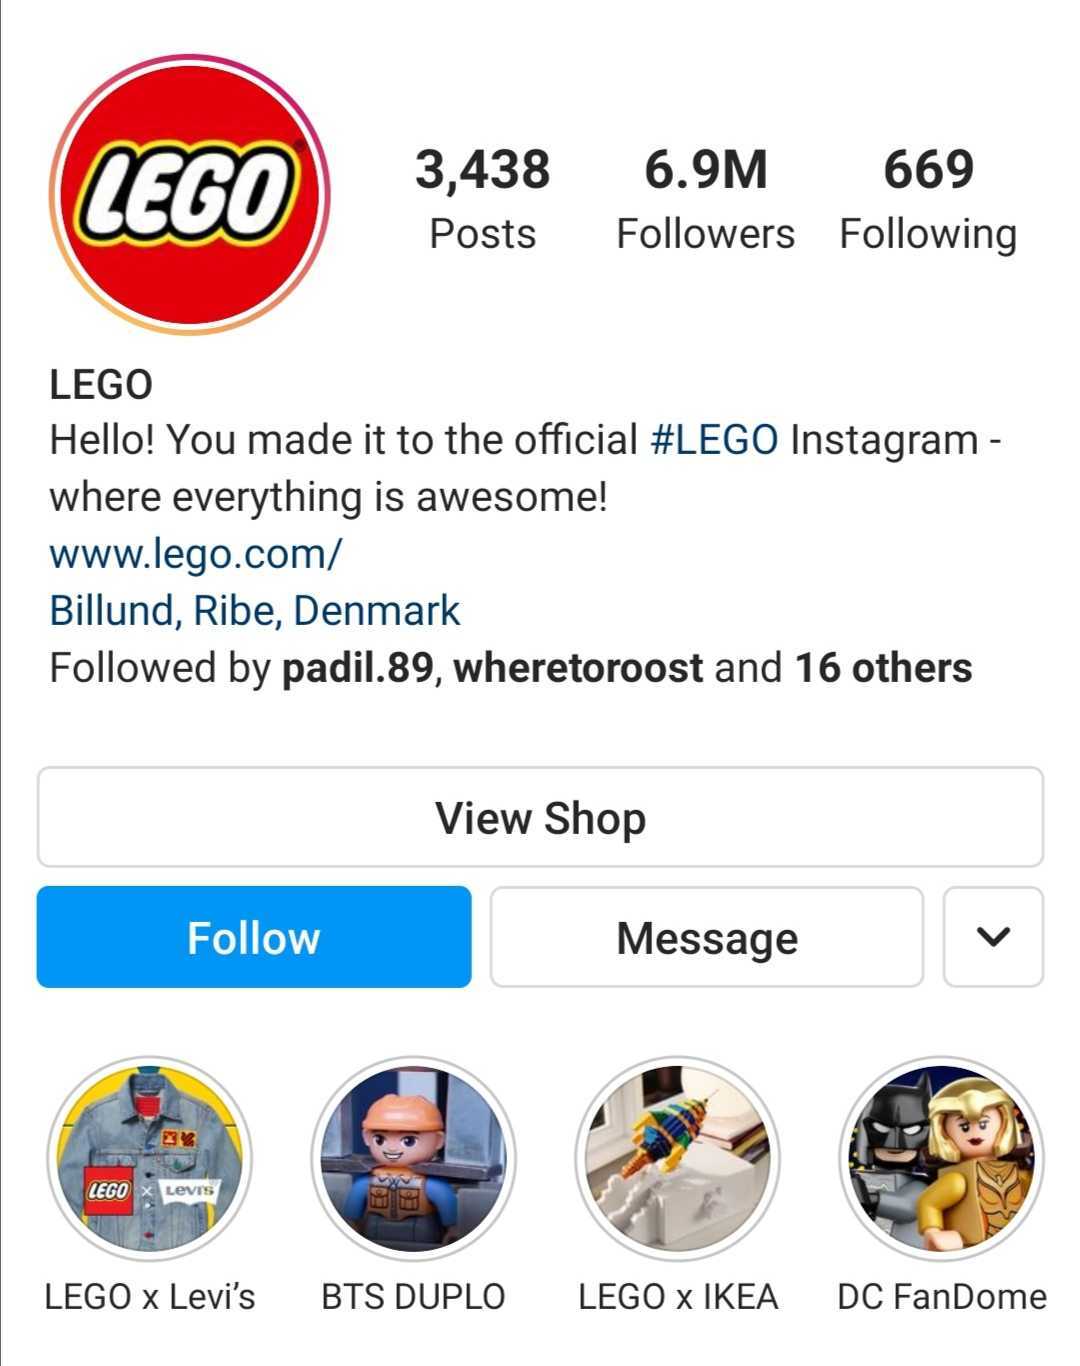Open the LEGO profile picture story
The image size is (1080, 1366).
pos(190,193)
